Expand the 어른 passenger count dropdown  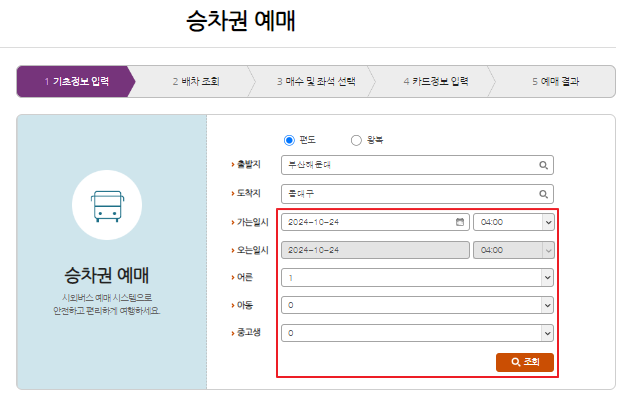417,278
